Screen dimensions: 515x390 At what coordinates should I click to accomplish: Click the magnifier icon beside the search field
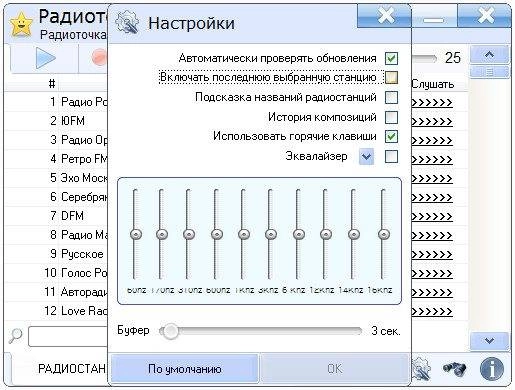point(15,336)
